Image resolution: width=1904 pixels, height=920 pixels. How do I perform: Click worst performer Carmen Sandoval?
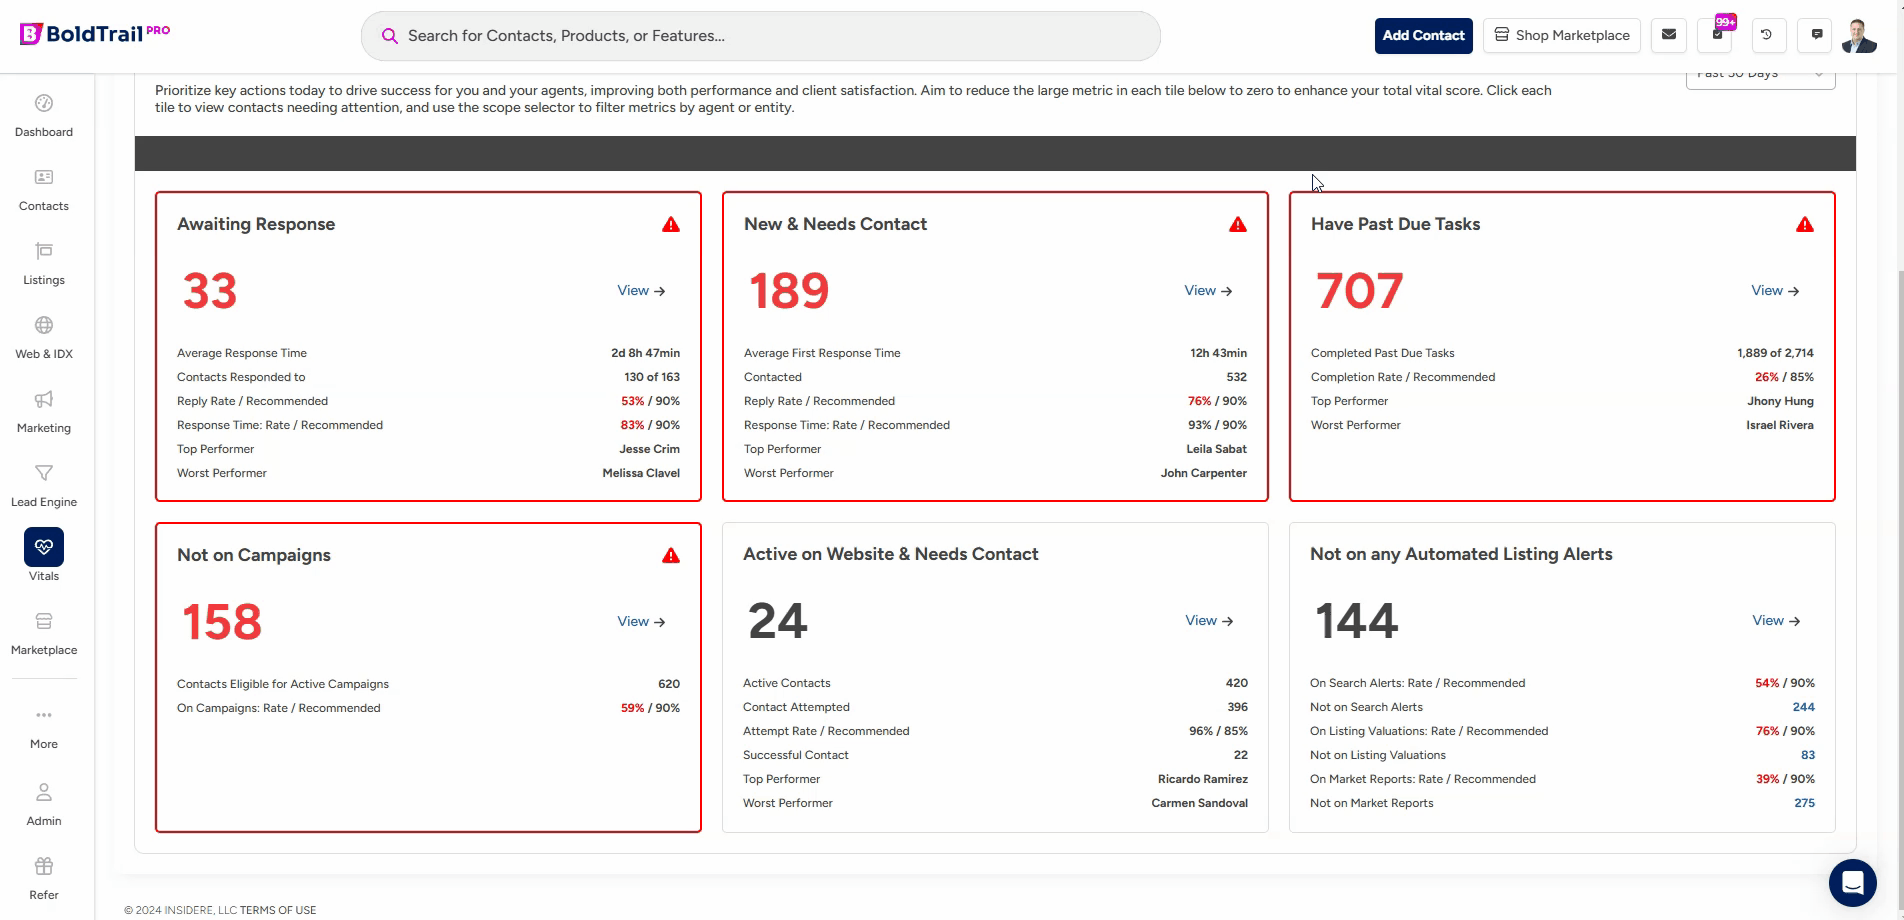[x=1199, y=803]
